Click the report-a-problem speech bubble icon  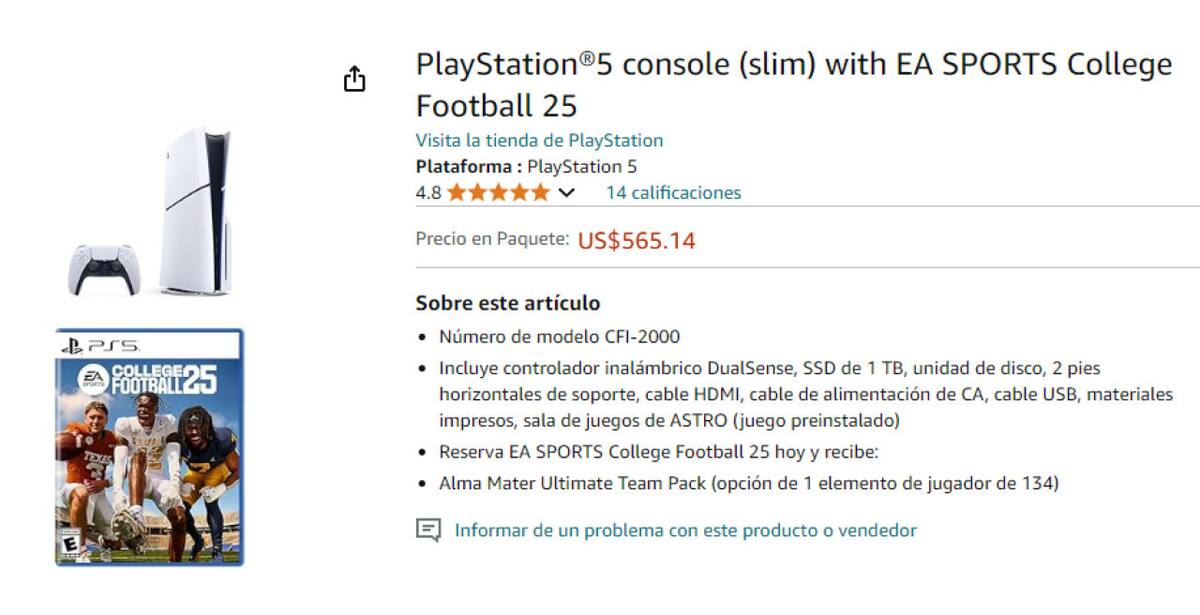pyautogui.click(x=430, y=531)
